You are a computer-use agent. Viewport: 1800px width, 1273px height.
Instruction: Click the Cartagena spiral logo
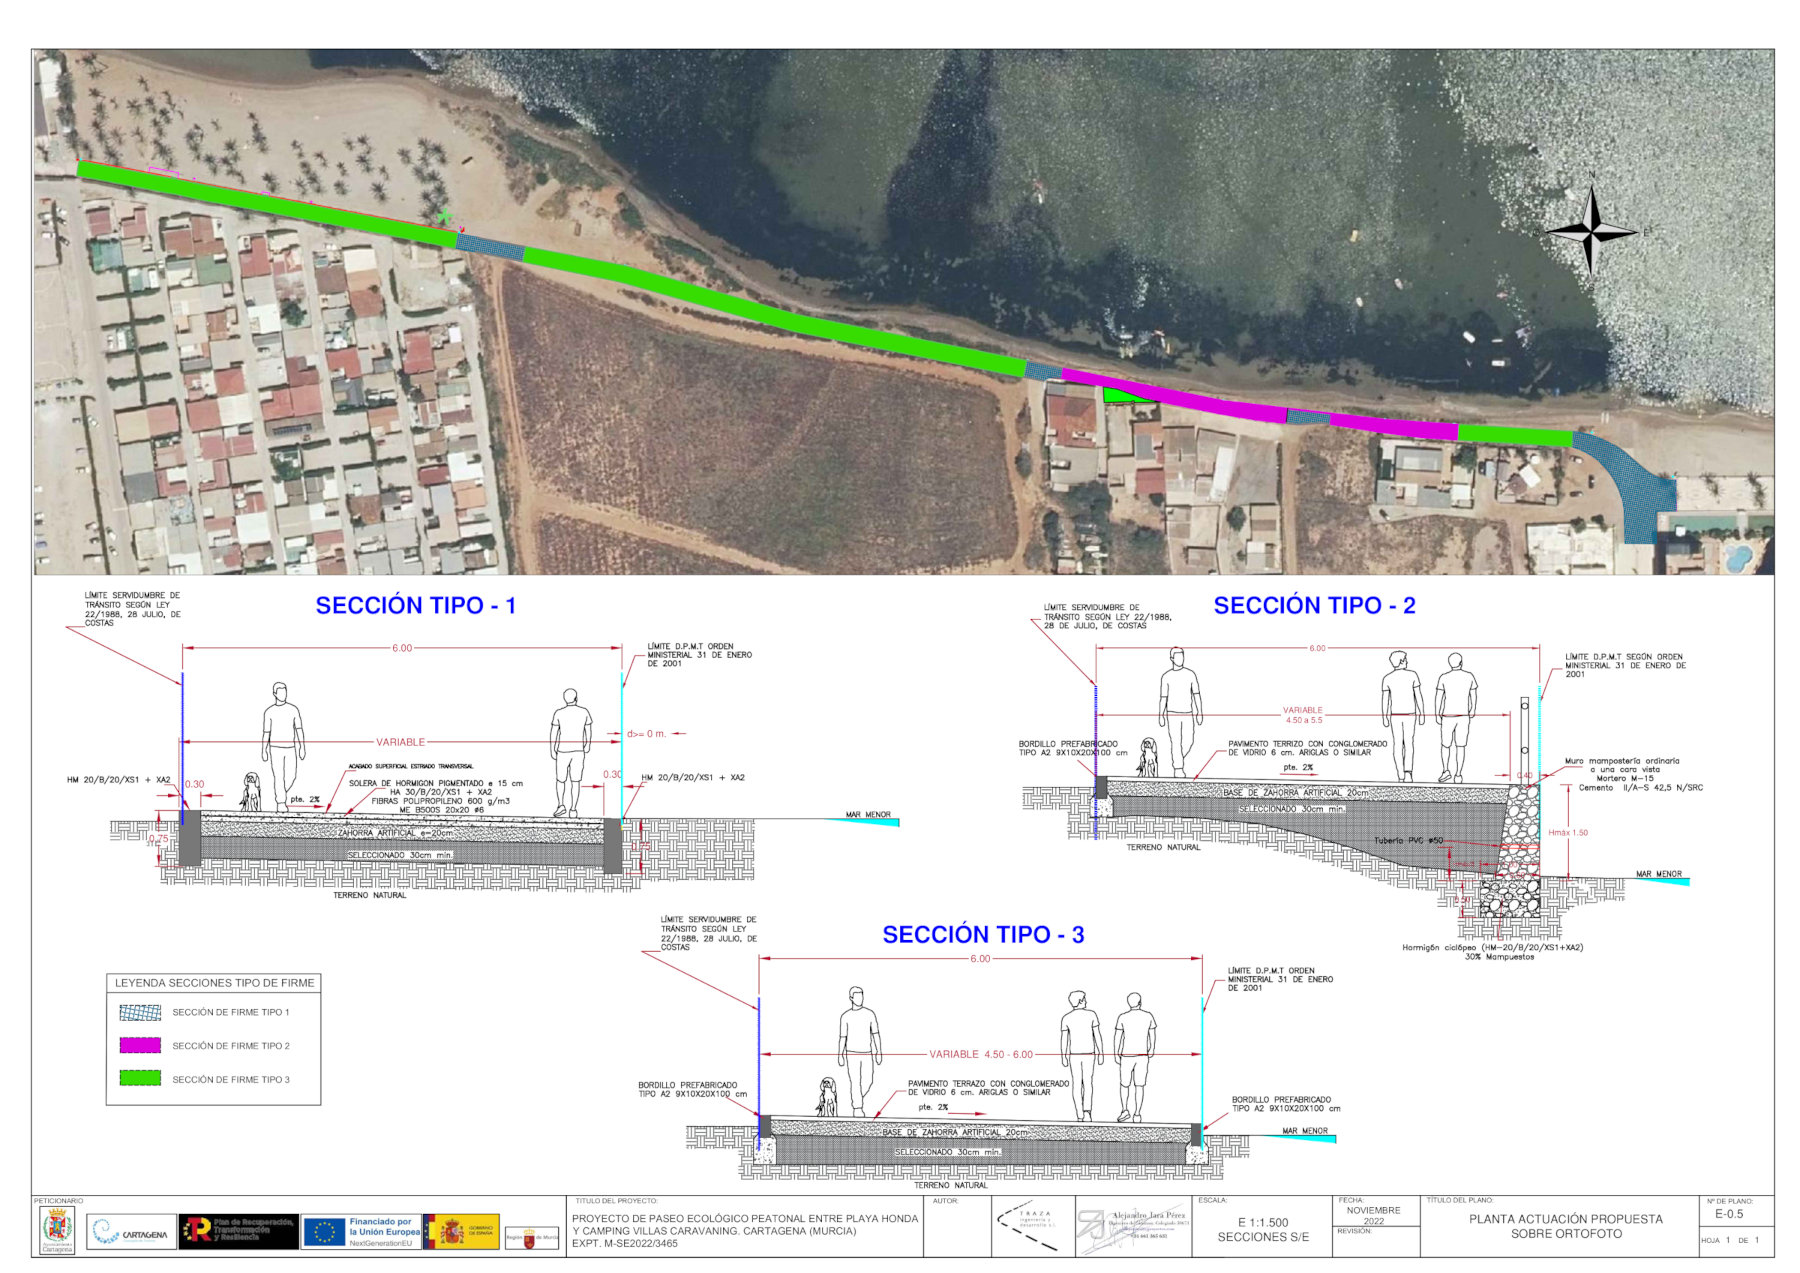(x=131, y=1233)
